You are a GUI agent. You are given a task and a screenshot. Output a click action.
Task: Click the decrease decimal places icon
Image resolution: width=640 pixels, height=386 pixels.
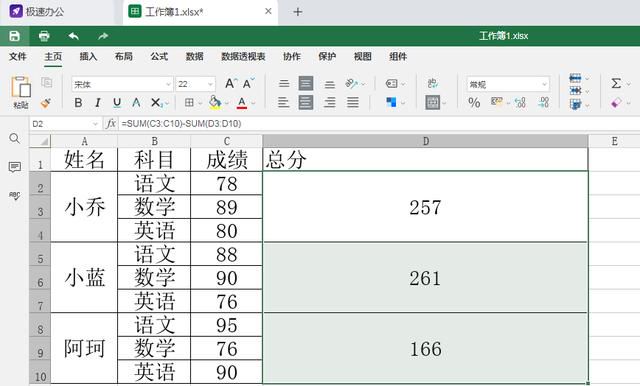click(544, 102)
